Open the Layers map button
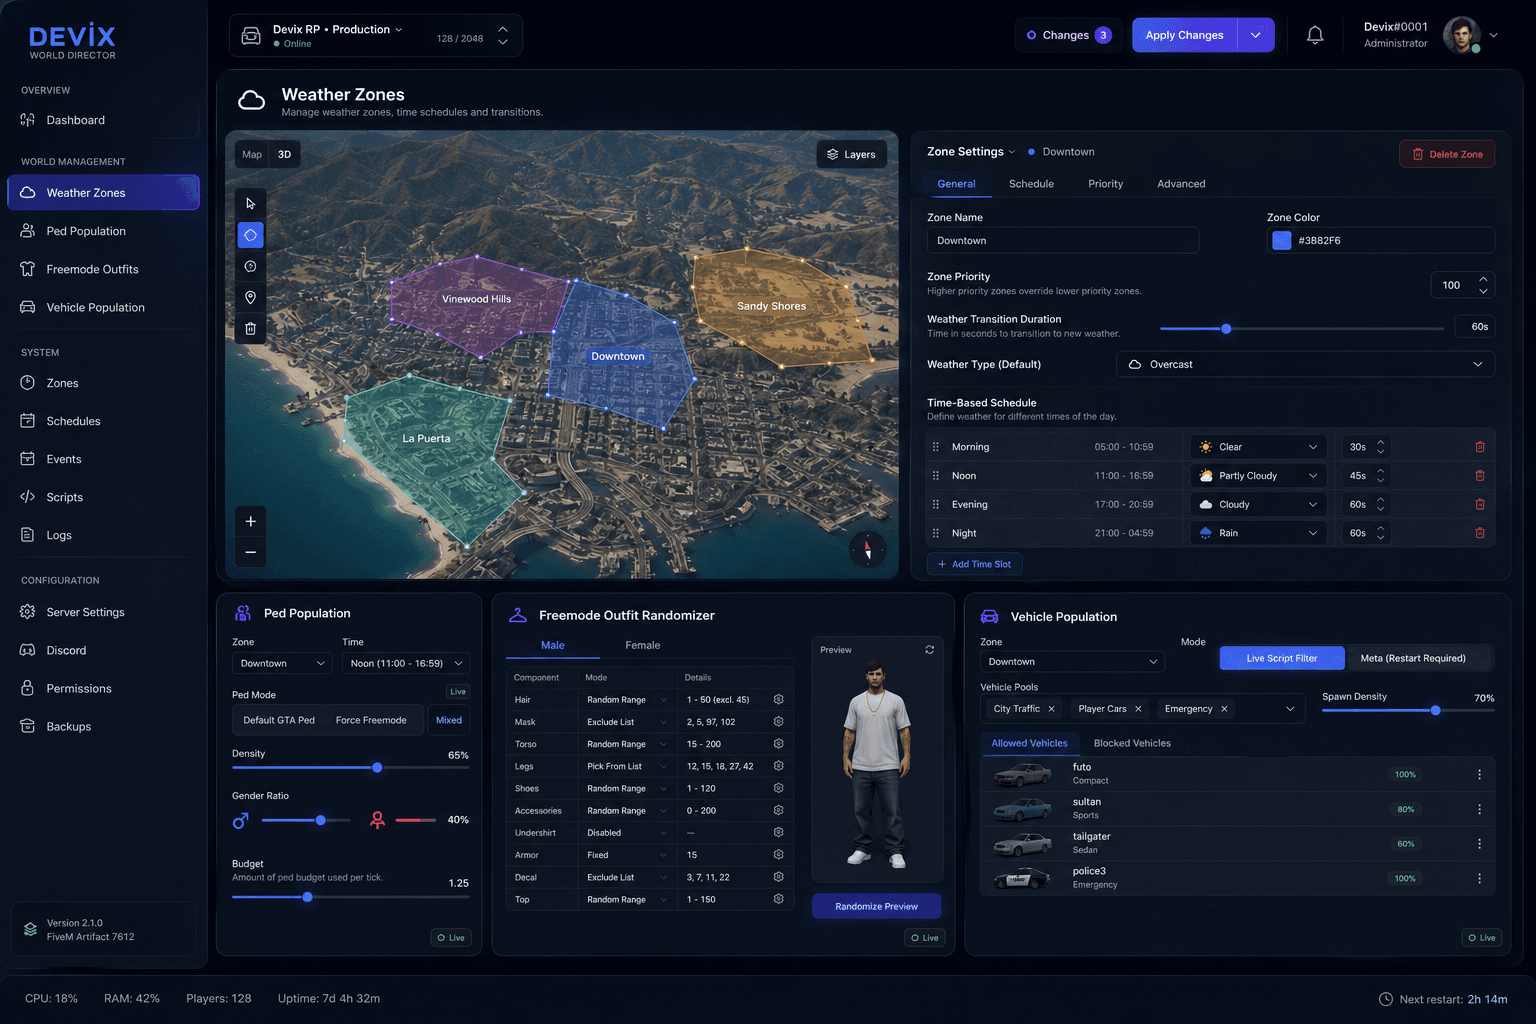1536x1024 pixels. point(852,154)
